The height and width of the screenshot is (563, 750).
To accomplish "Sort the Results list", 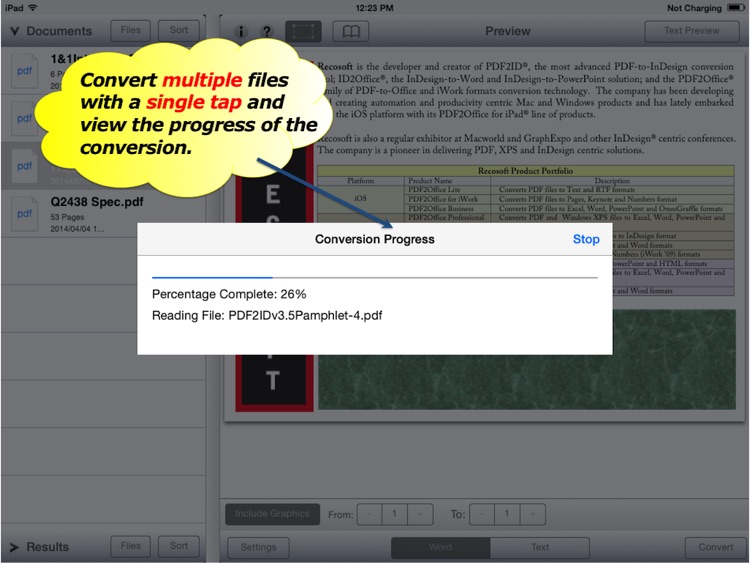I will point(178,546).
